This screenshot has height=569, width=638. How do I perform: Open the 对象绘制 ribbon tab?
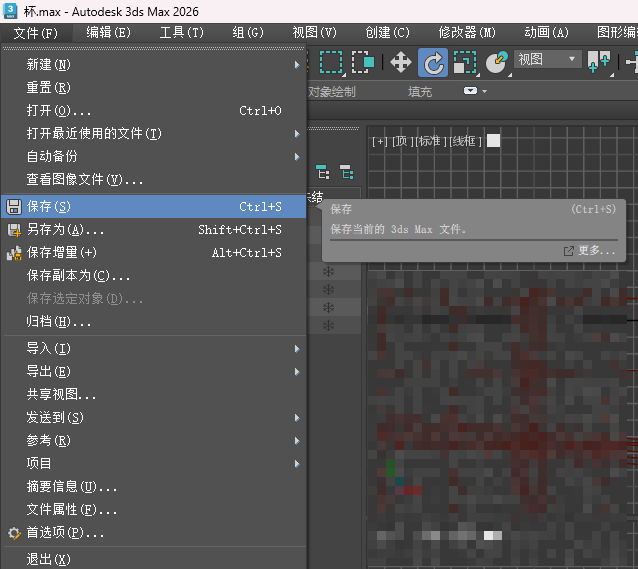click(x=332, y=92)
